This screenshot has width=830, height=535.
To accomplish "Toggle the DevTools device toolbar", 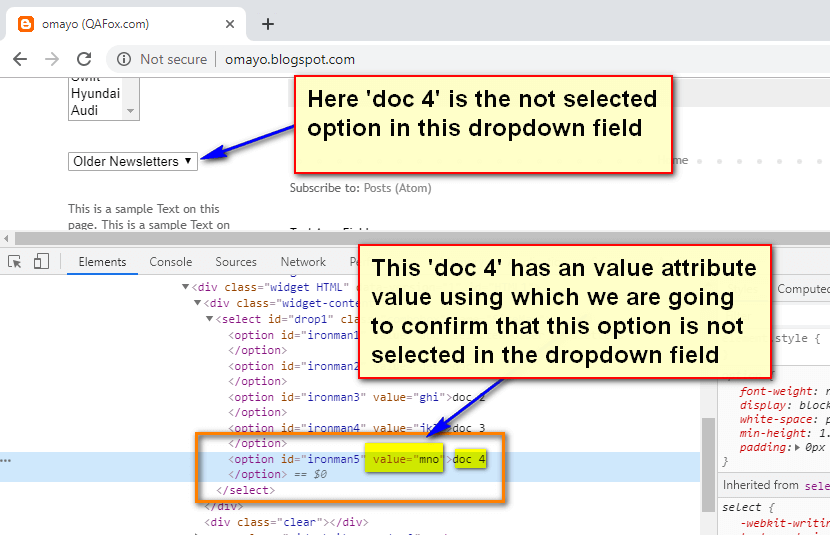I will [41, 261].
